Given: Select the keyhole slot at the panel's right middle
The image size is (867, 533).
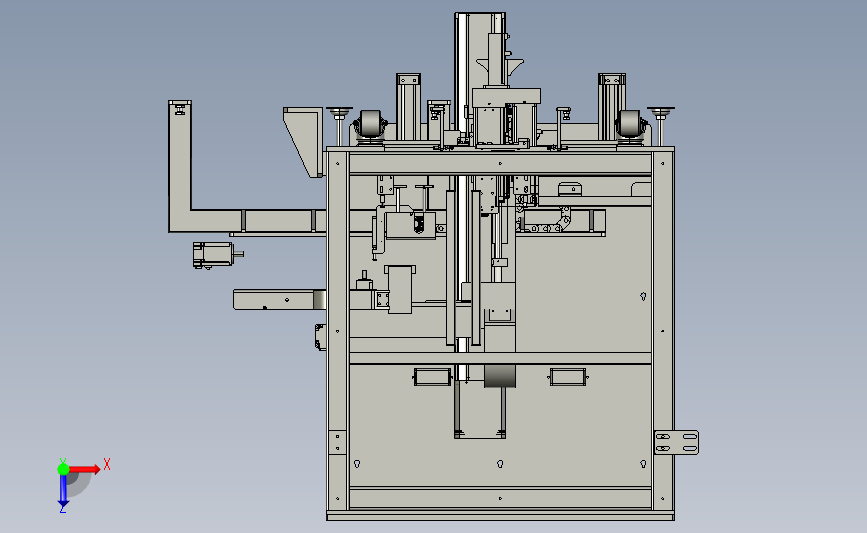Looking at the screenshot, I should pos(643,296).
